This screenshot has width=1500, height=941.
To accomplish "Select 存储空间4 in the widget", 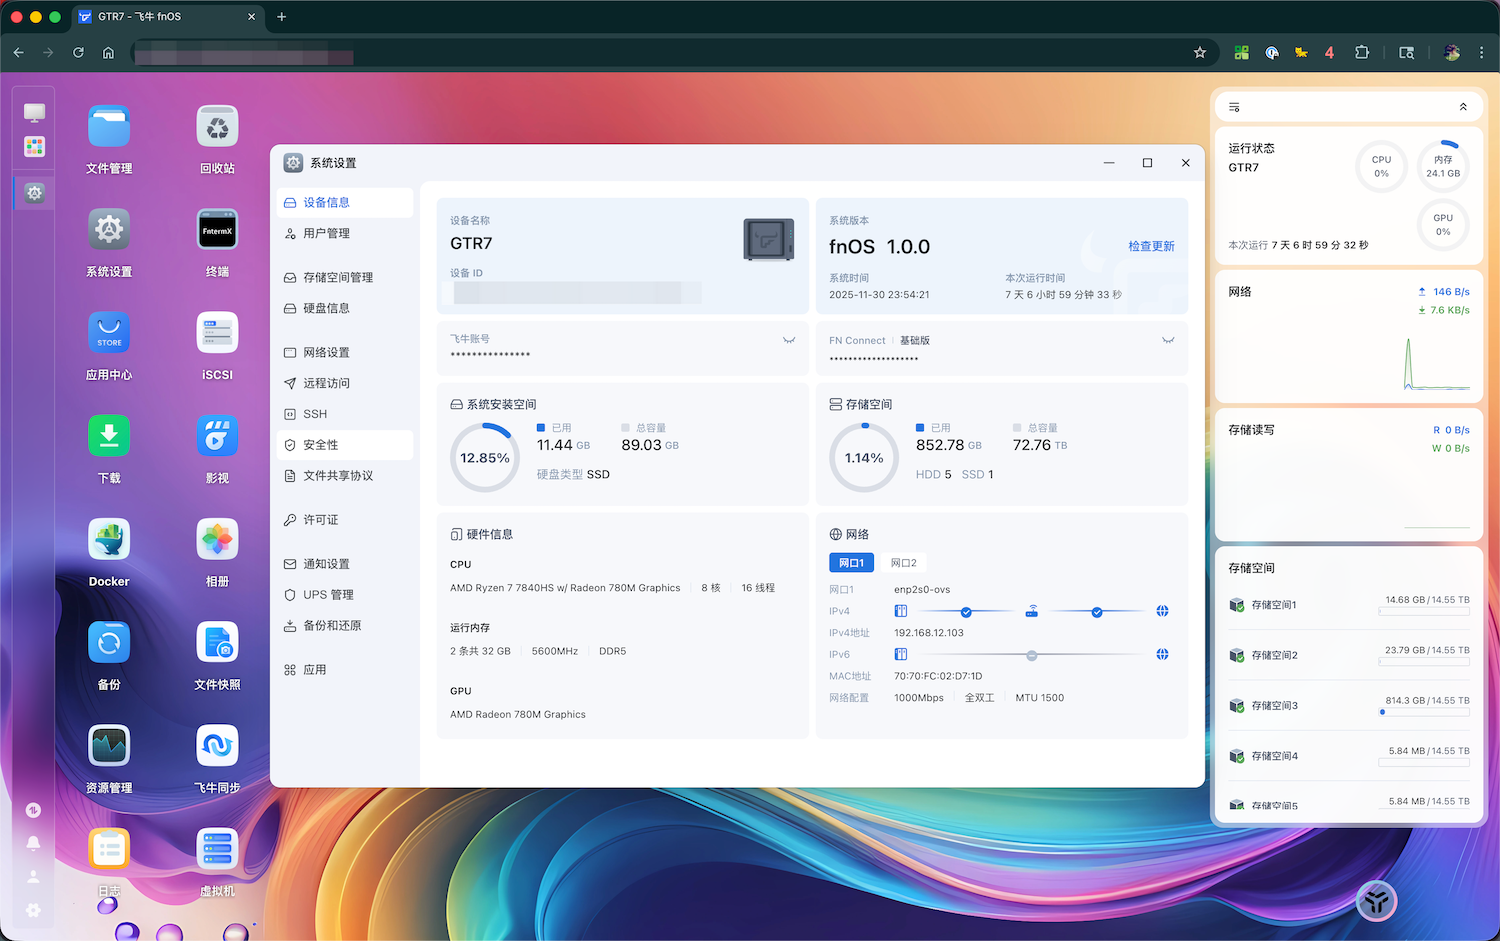I will pos(1349,756).
